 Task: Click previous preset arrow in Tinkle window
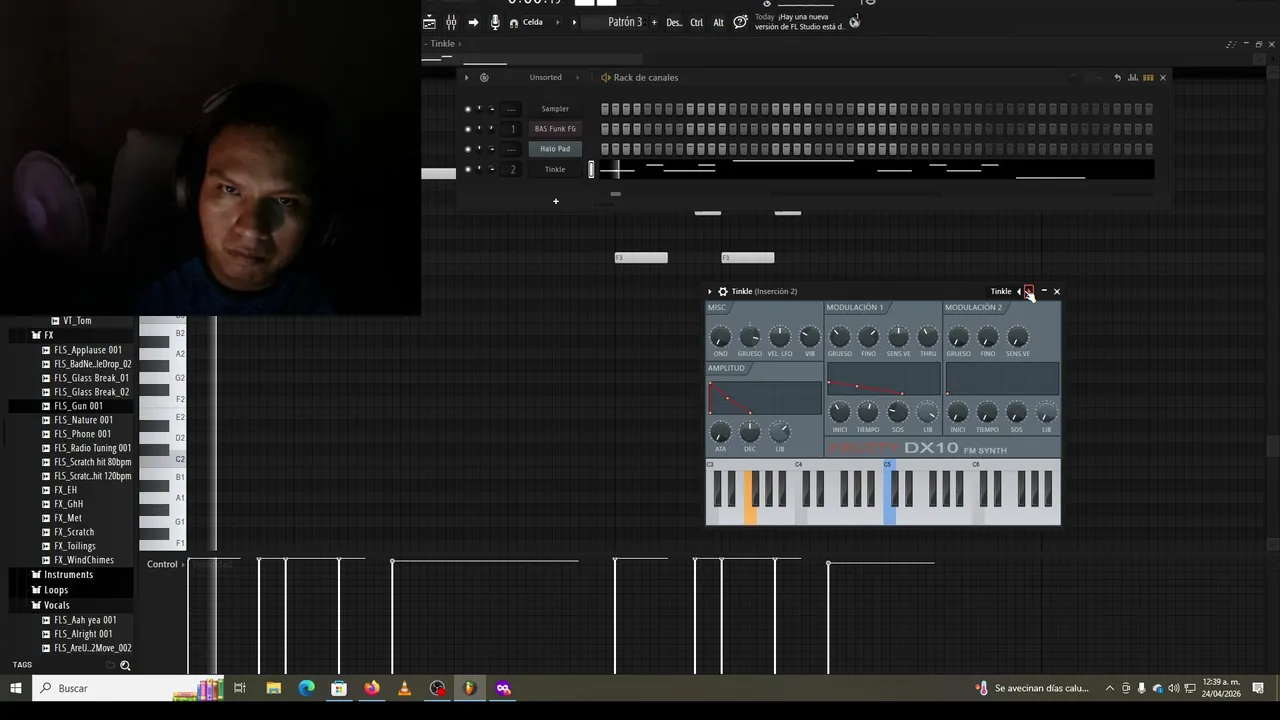click(1019, 292)
